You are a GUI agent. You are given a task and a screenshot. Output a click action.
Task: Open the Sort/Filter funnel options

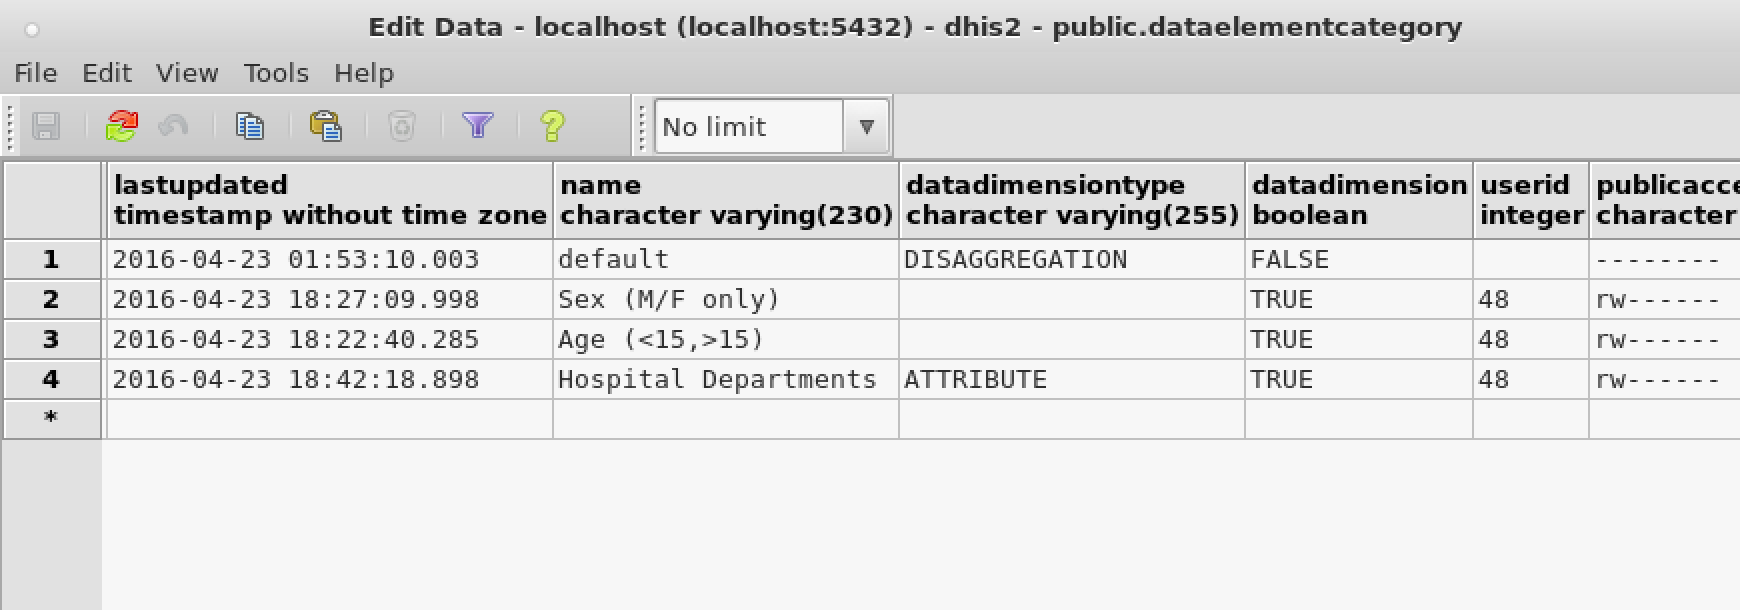coord(477,127)
